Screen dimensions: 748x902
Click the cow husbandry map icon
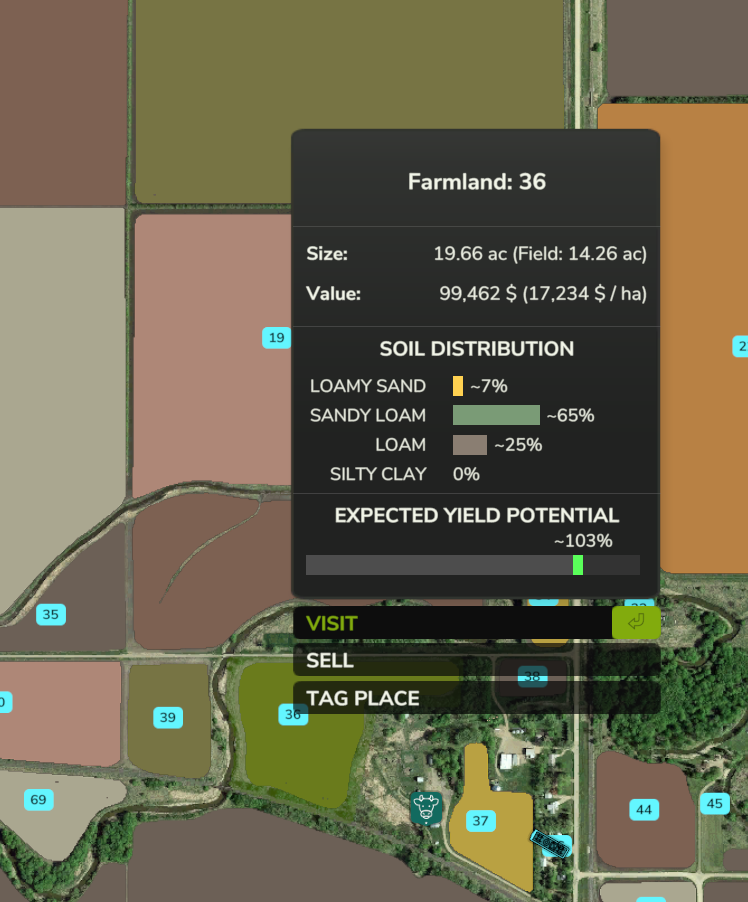(x=427, y=807)
